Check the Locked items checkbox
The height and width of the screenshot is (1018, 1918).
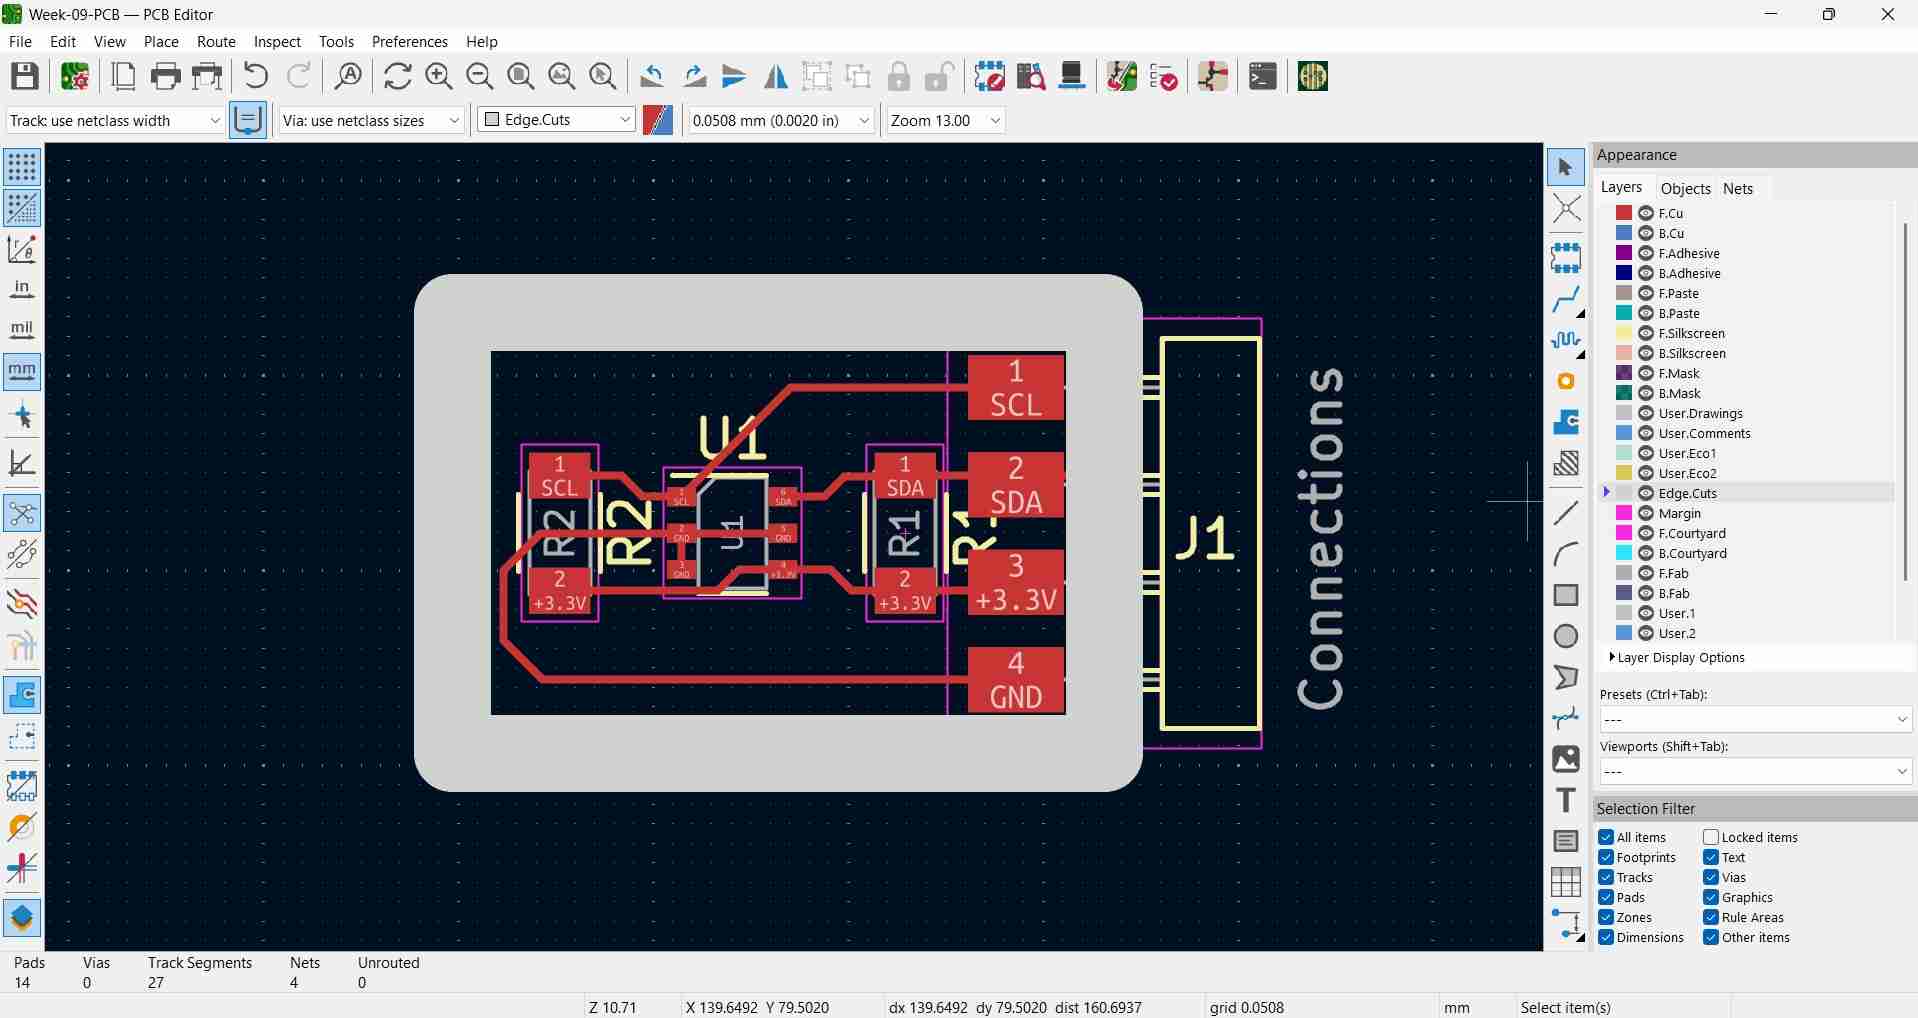1711,837
